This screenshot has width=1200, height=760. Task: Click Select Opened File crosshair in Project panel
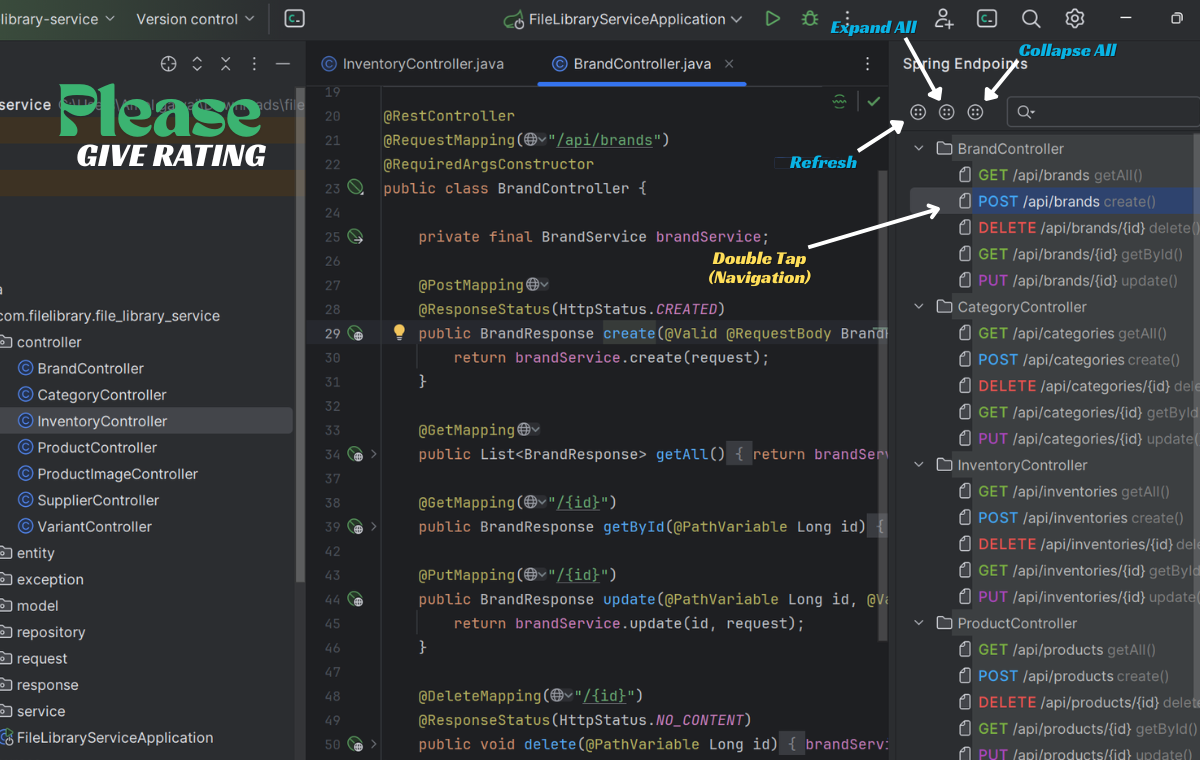coord(169,64)
